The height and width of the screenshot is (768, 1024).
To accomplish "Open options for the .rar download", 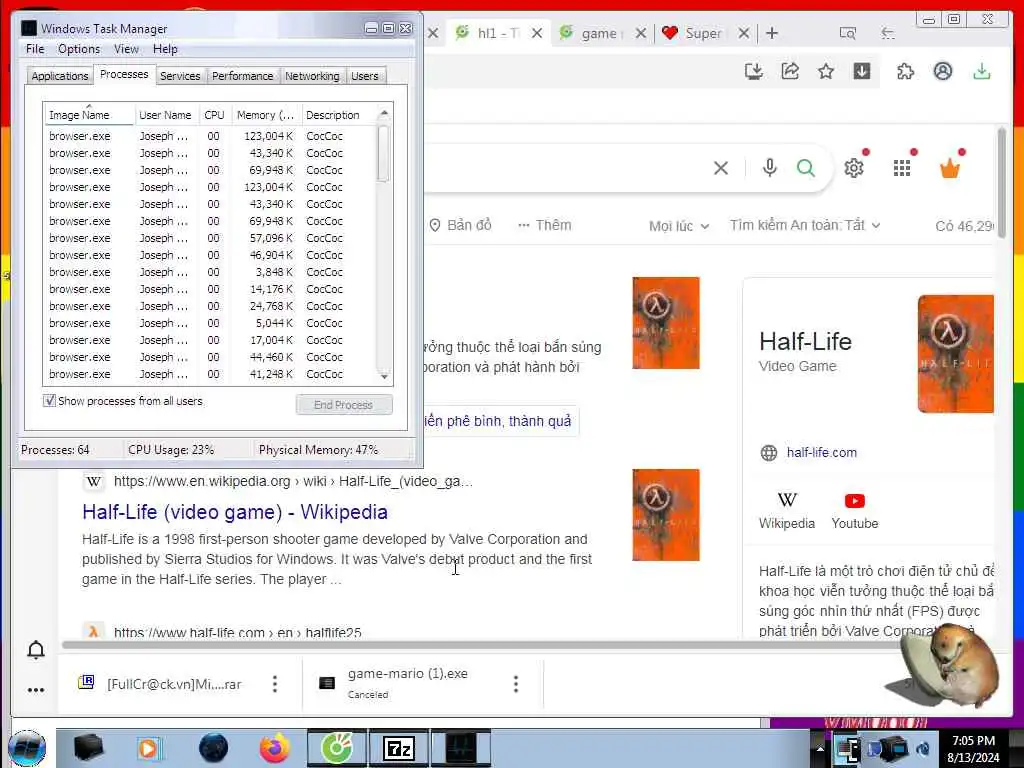I will click(275, 684).
